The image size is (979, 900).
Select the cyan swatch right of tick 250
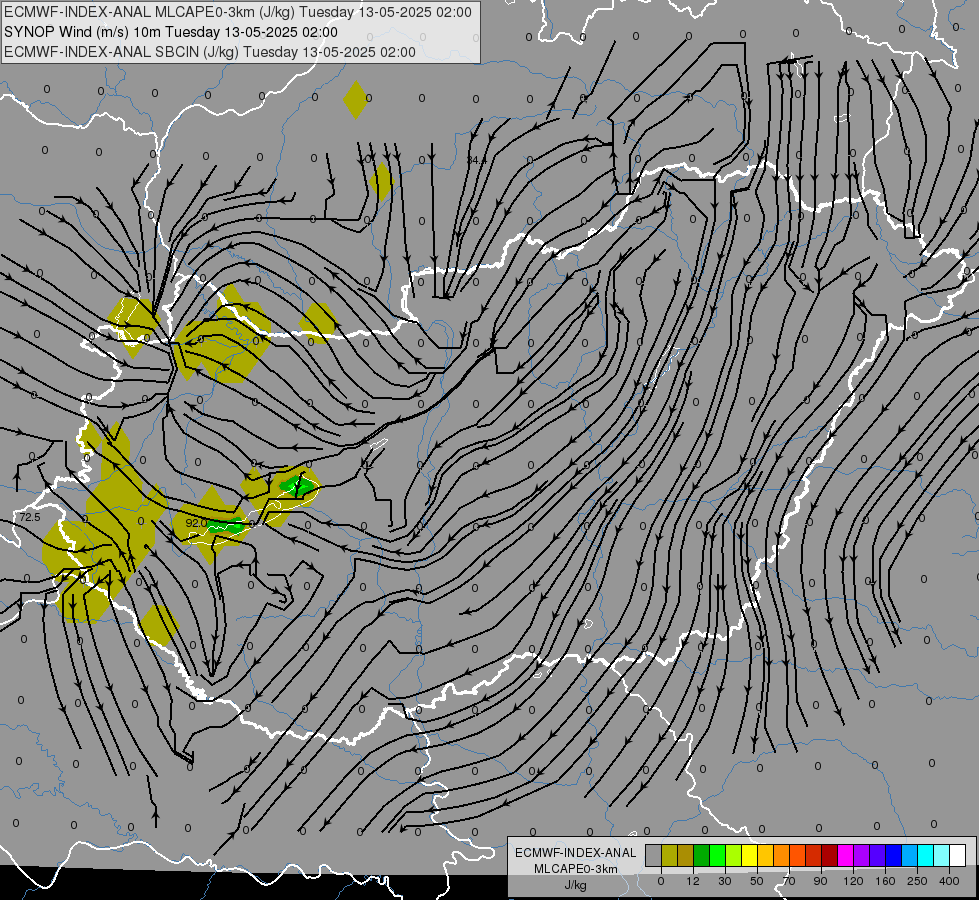[x=926, y=856]
